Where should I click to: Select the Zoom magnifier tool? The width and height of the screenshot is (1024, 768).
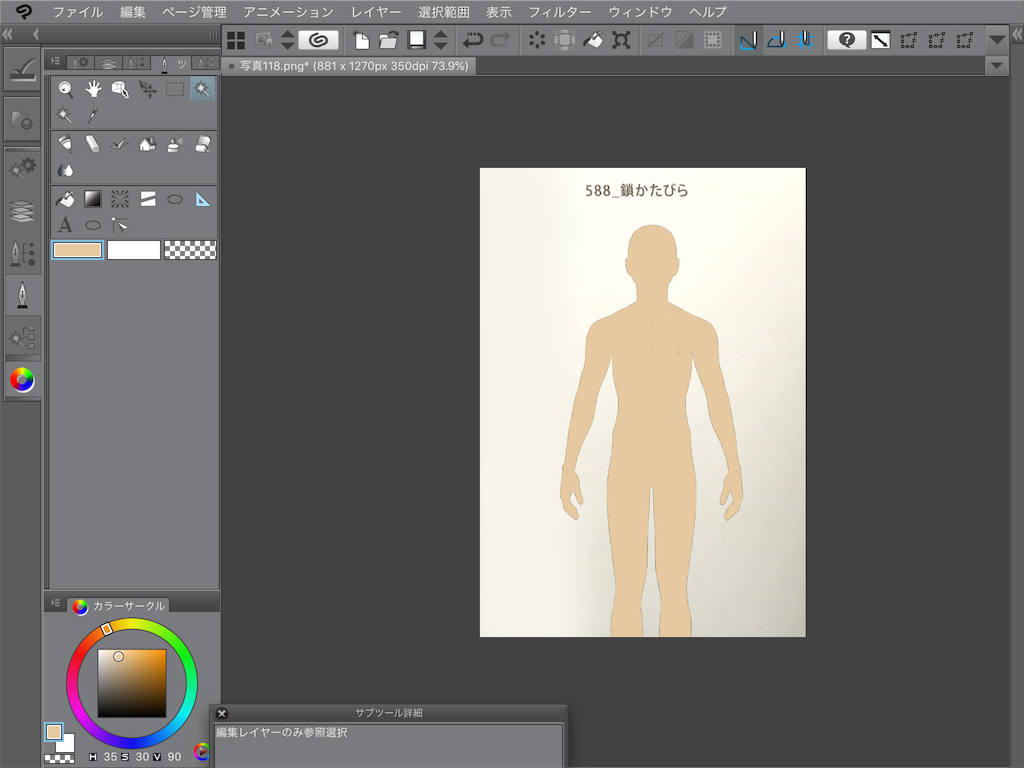pyautogui.click(x=65, y=89)
